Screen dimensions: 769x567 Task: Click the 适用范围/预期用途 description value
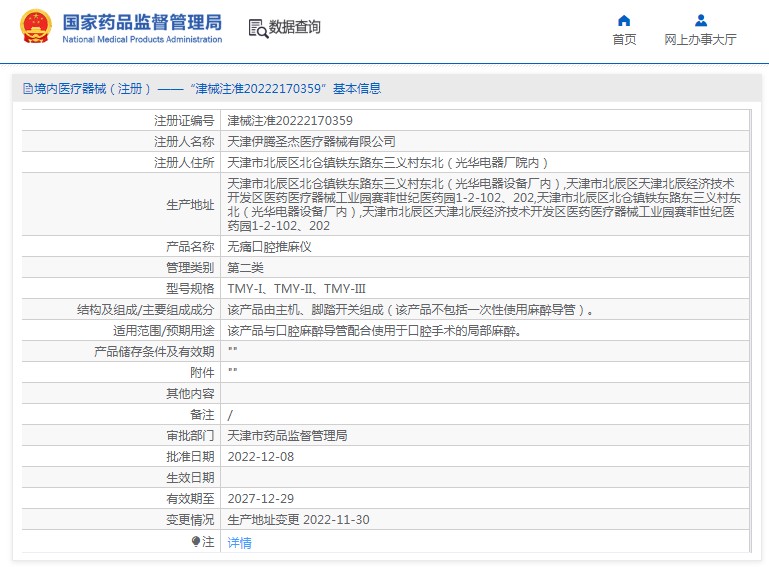click(x=374, y=331)
